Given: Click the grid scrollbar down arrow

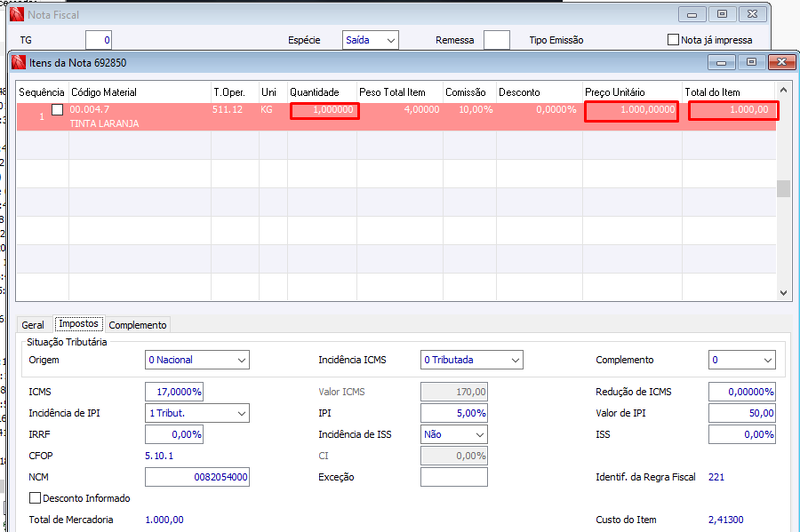Looking at the screenshot, I should pyautogui.click(x=784, y=293).
